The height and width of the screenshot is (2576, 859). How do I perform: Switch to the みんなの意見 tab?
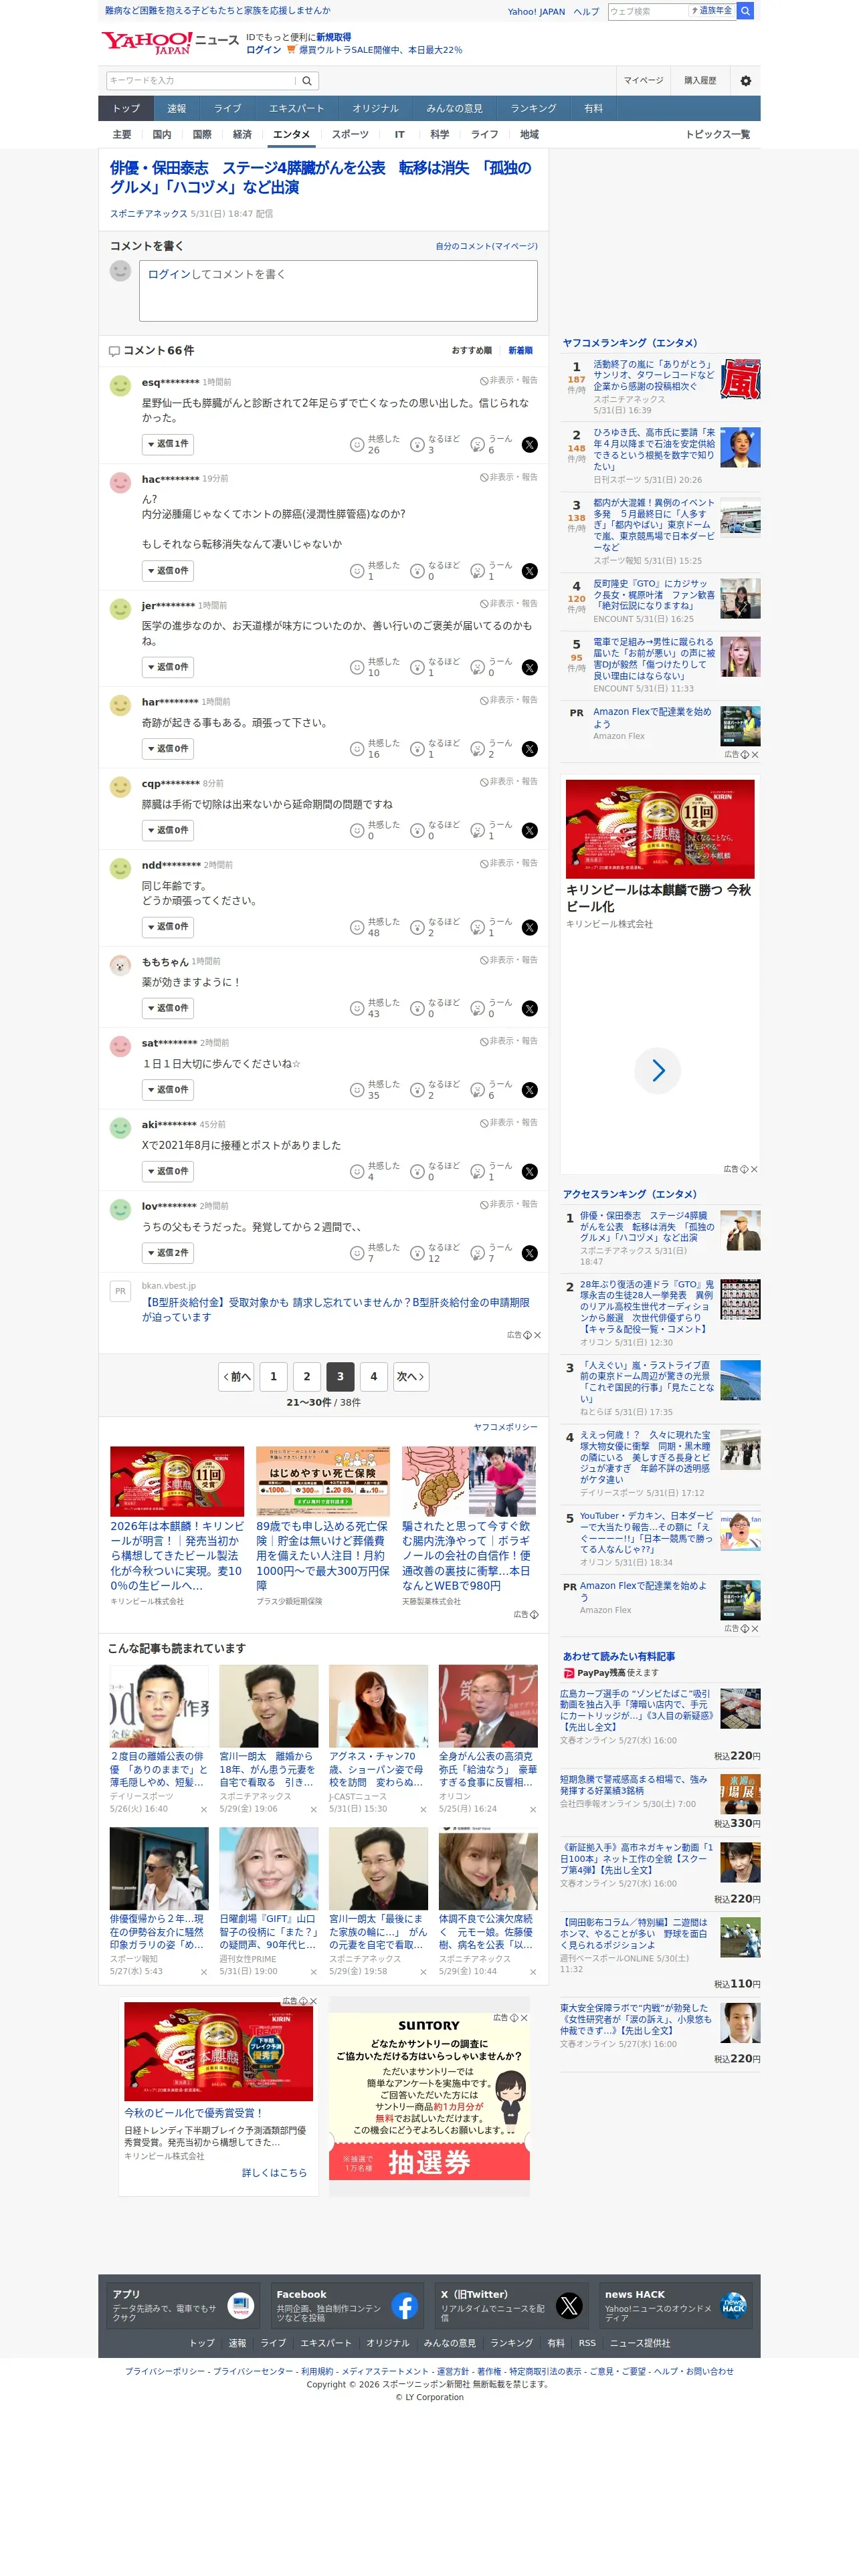tap(455, 109)
